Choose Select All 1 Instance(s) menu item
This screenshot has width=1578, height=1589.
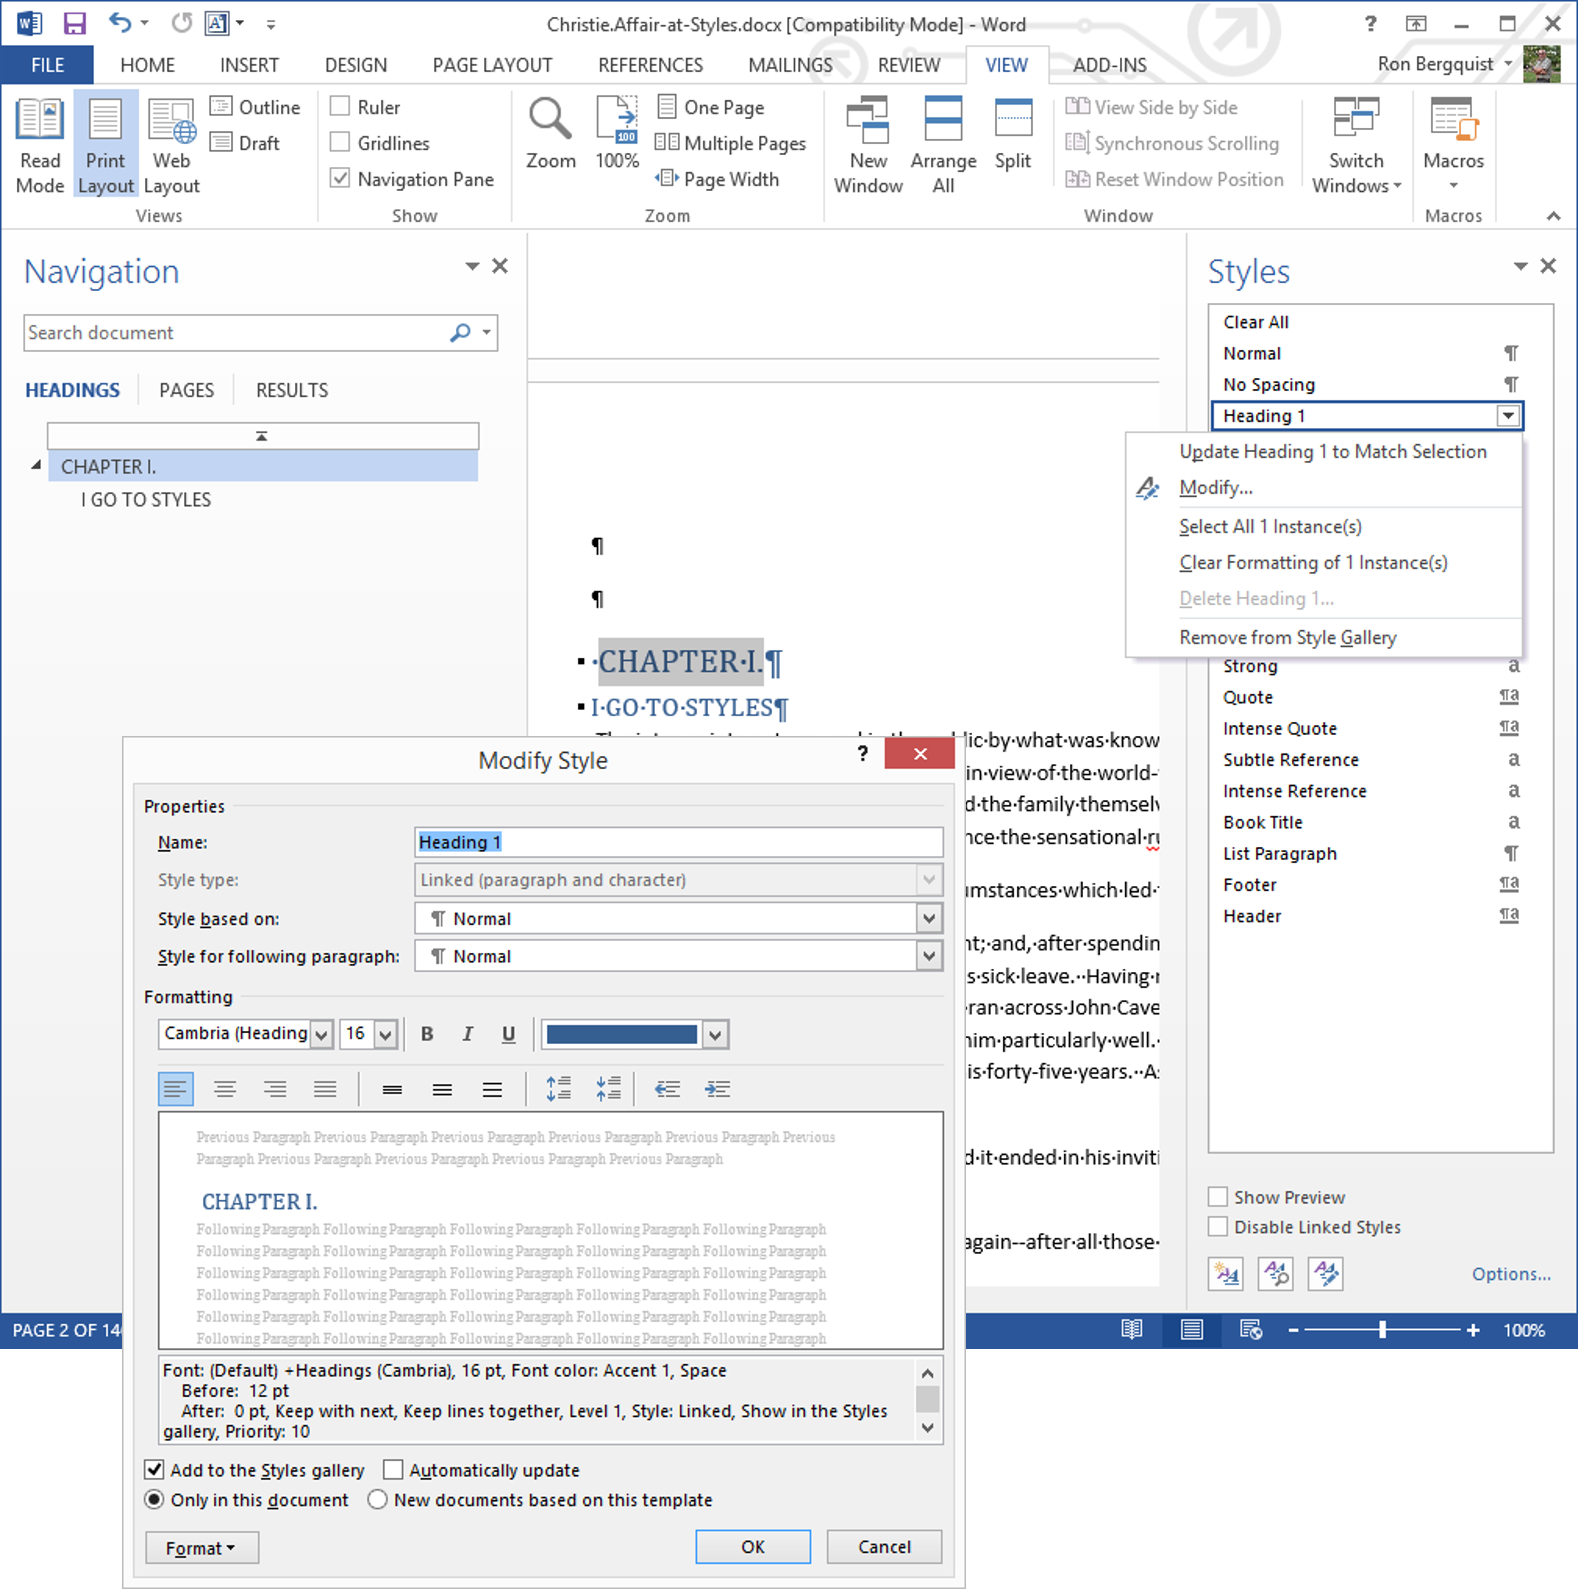pyautogui.click(x=1270, y=527)
